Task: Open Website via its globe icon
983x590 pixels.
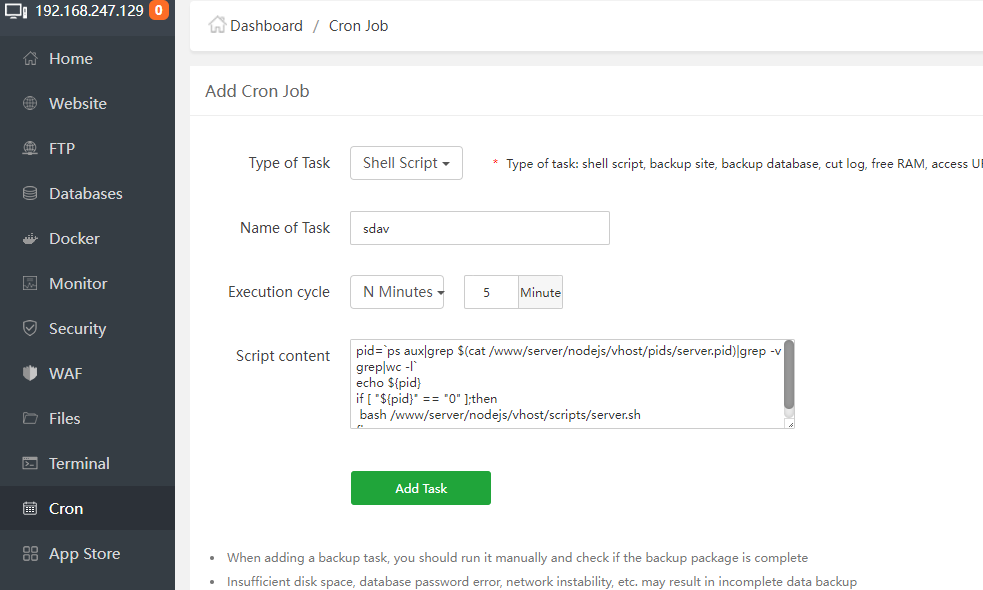Action: [x=30, y=104]
